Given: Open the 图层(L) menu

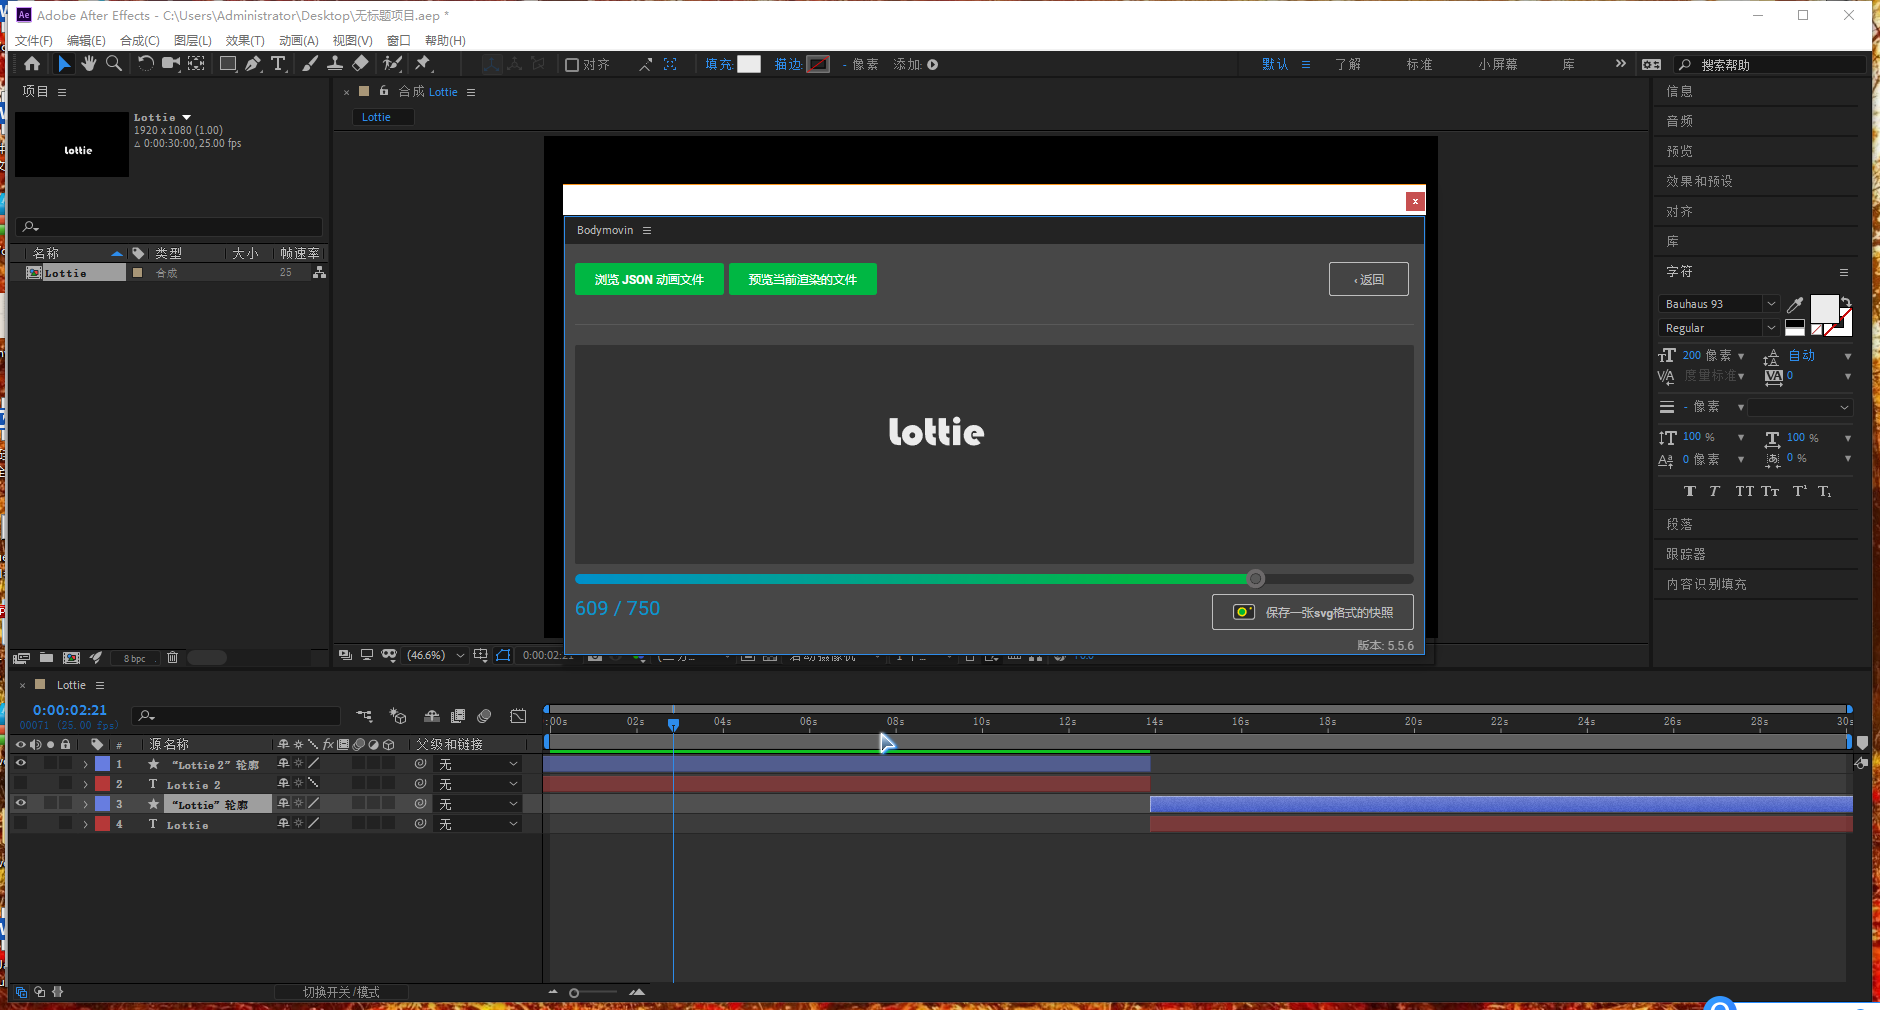Looking at the screenshot, I should [193, 41].
